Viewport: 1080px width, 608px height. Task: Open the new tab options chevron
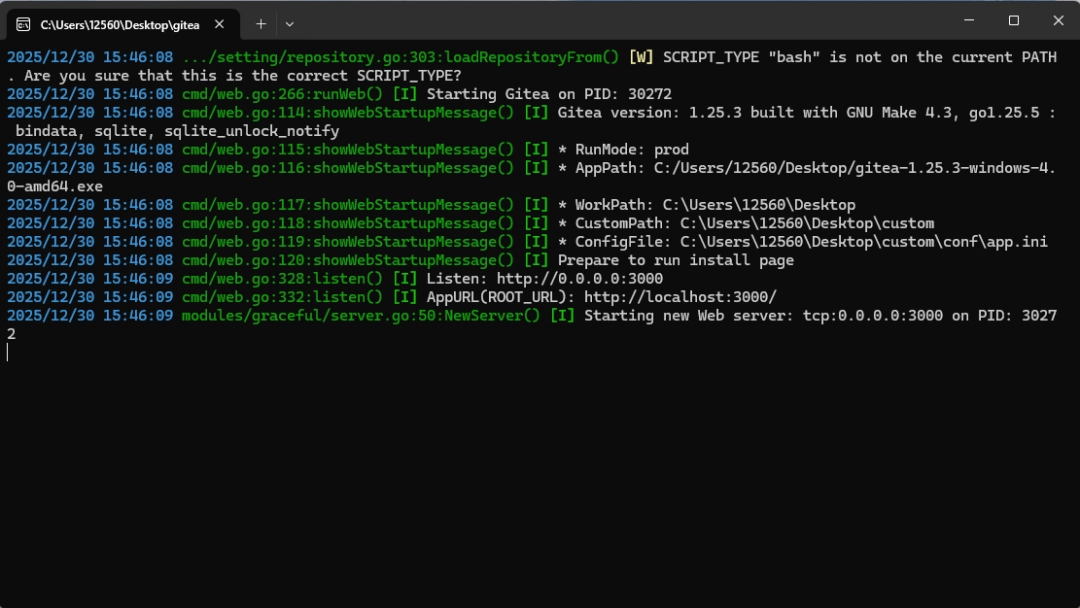[x=290, y=23]
